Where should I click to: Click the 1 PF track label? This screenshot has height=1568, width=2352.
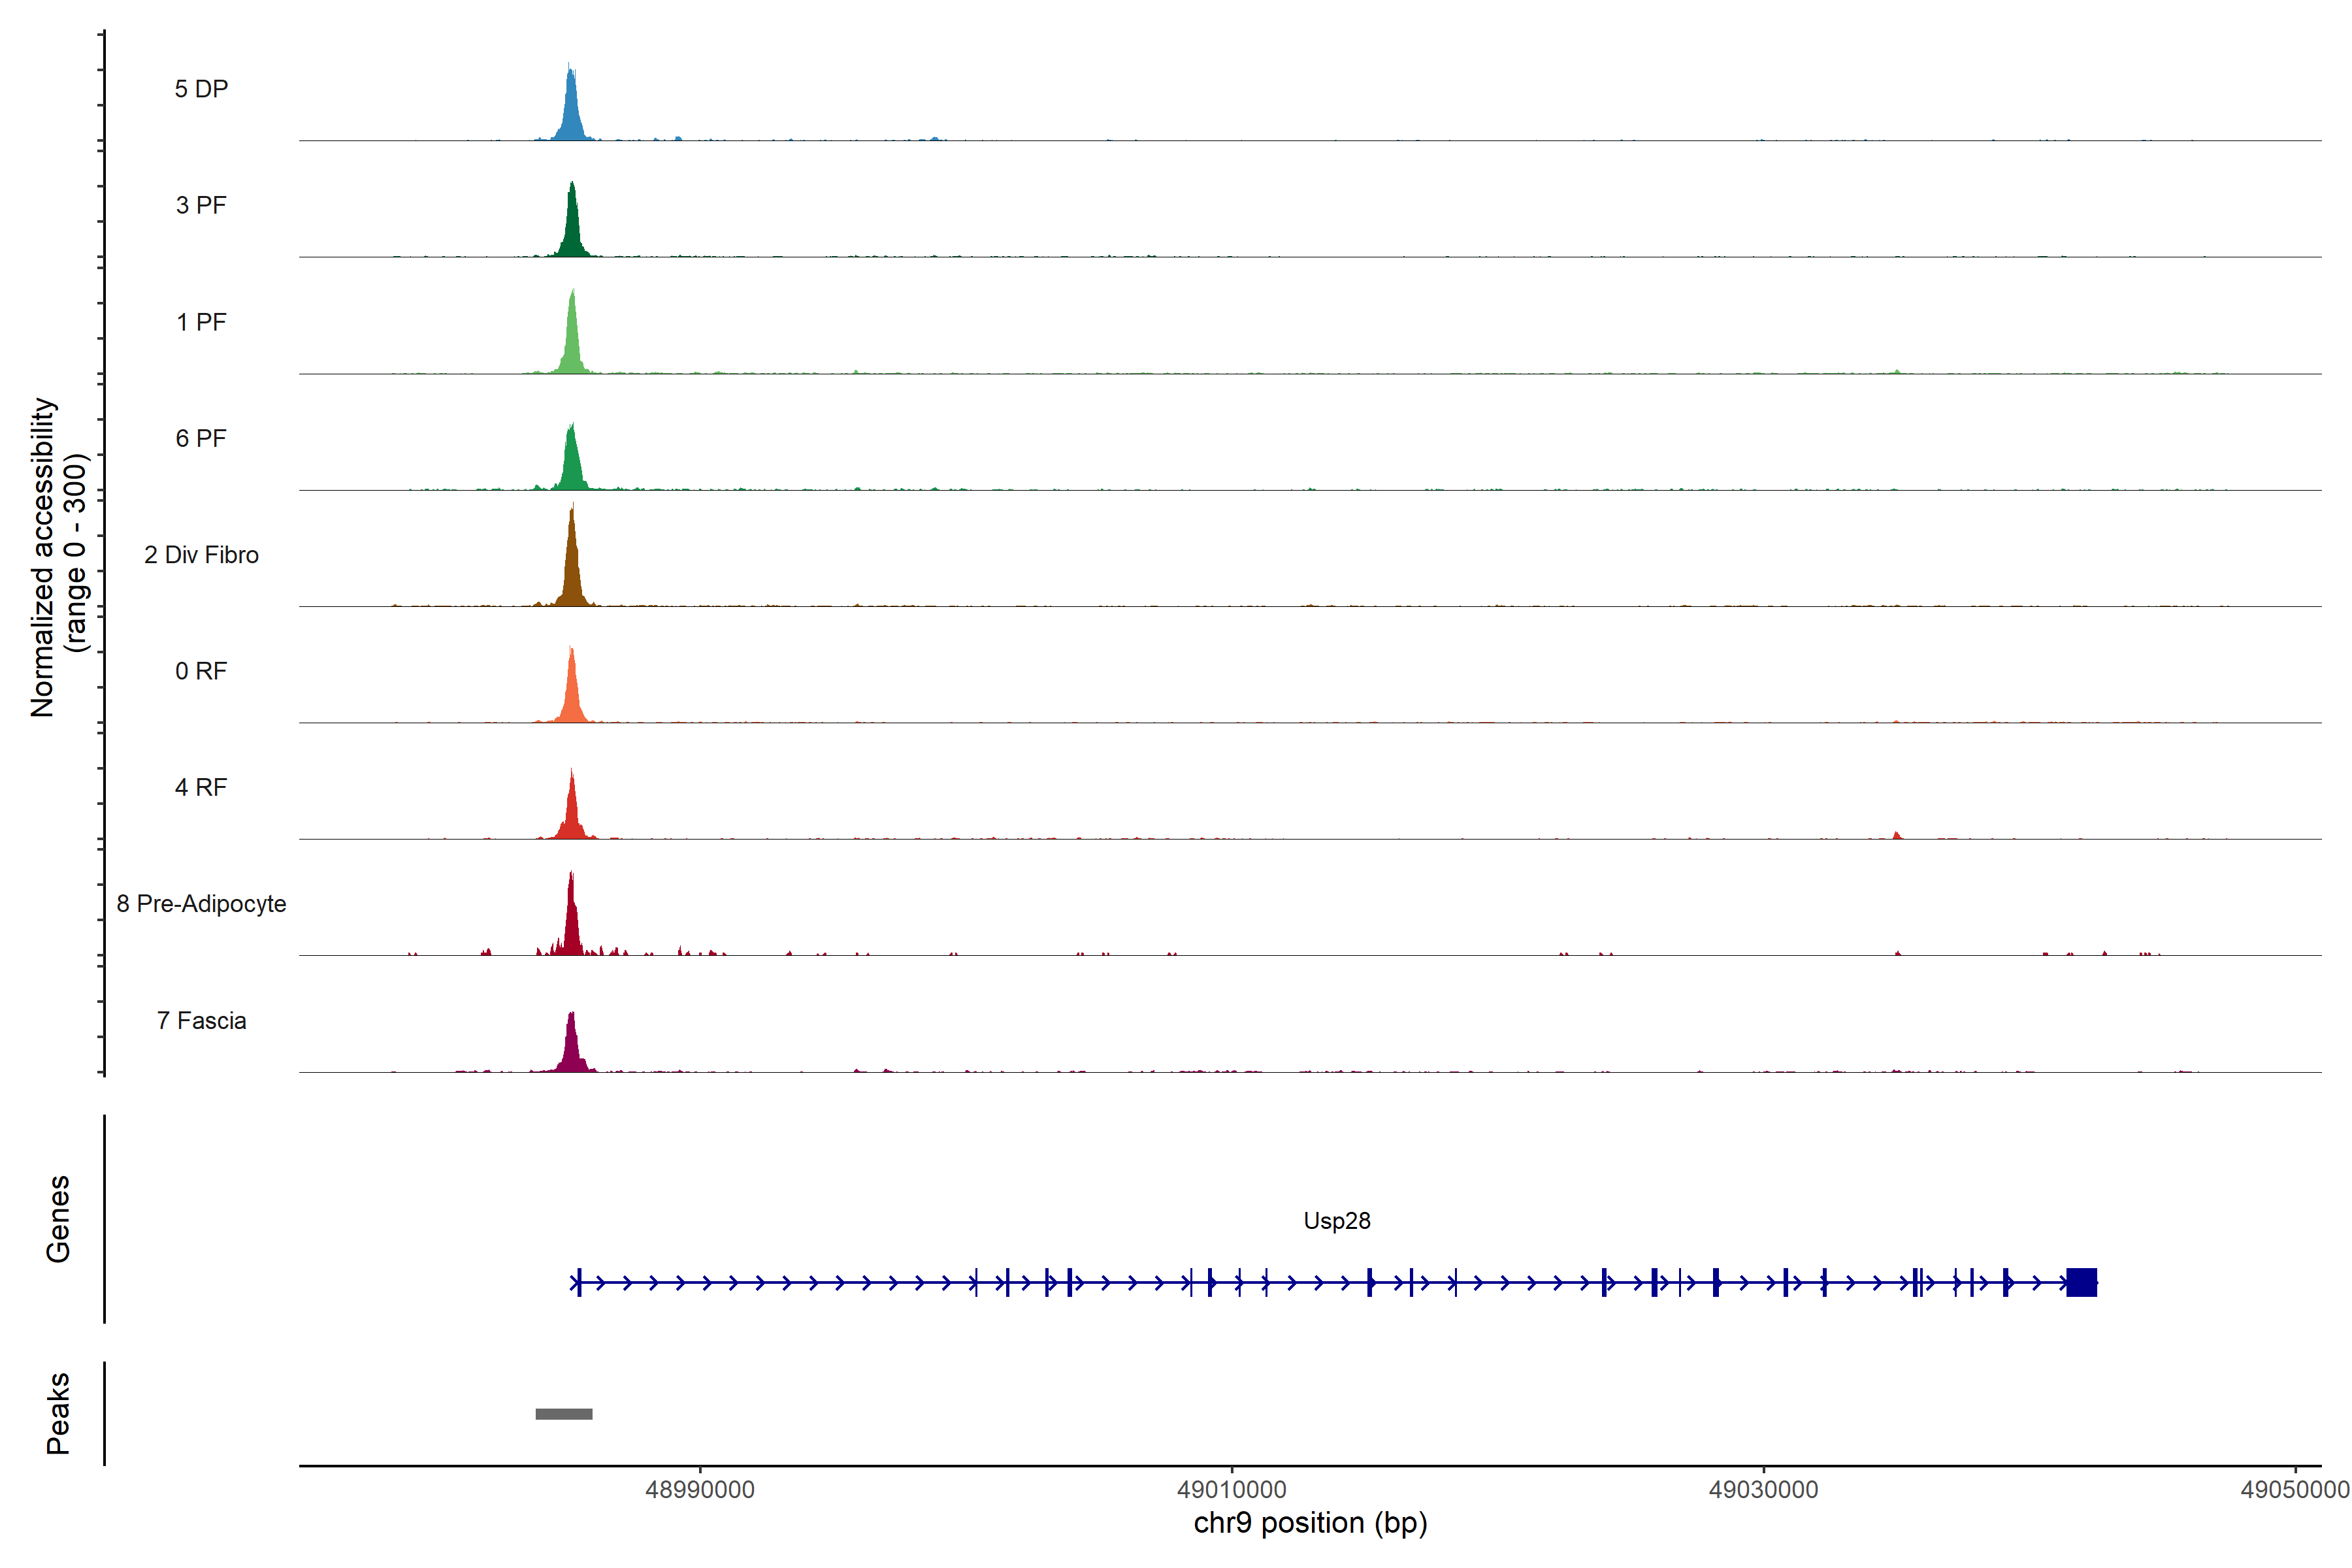tap(201, 322)
